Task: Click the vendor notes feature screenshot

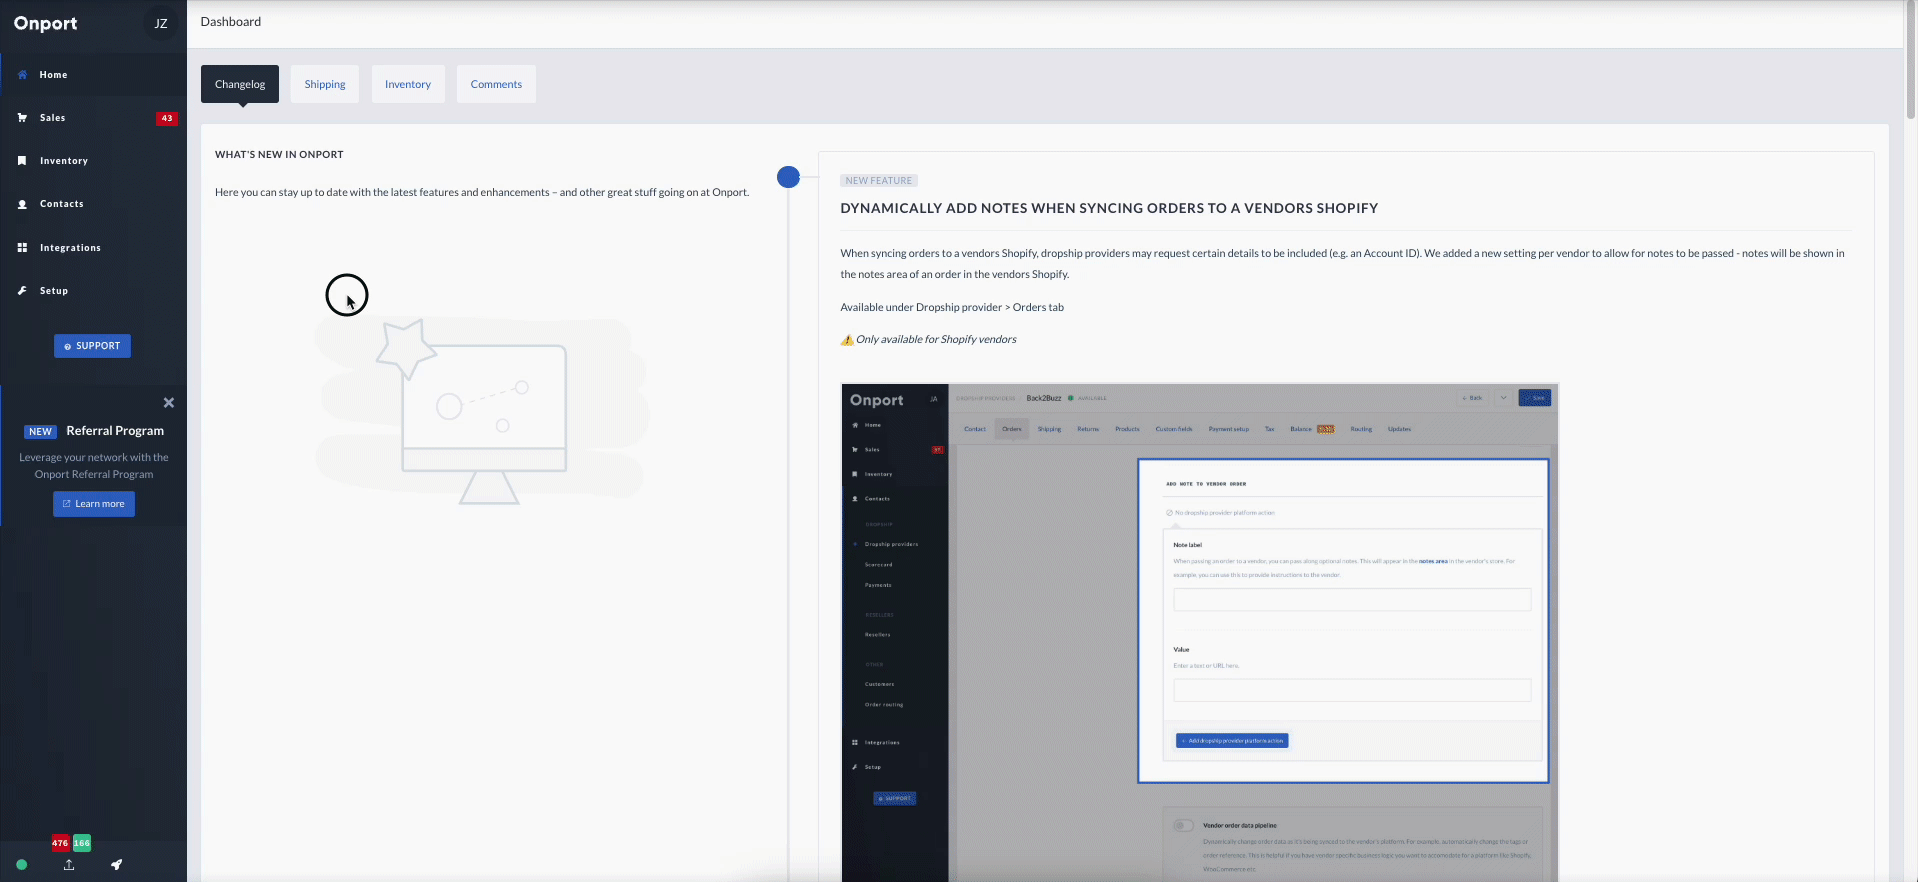Action: click(x=1200, y=632)
